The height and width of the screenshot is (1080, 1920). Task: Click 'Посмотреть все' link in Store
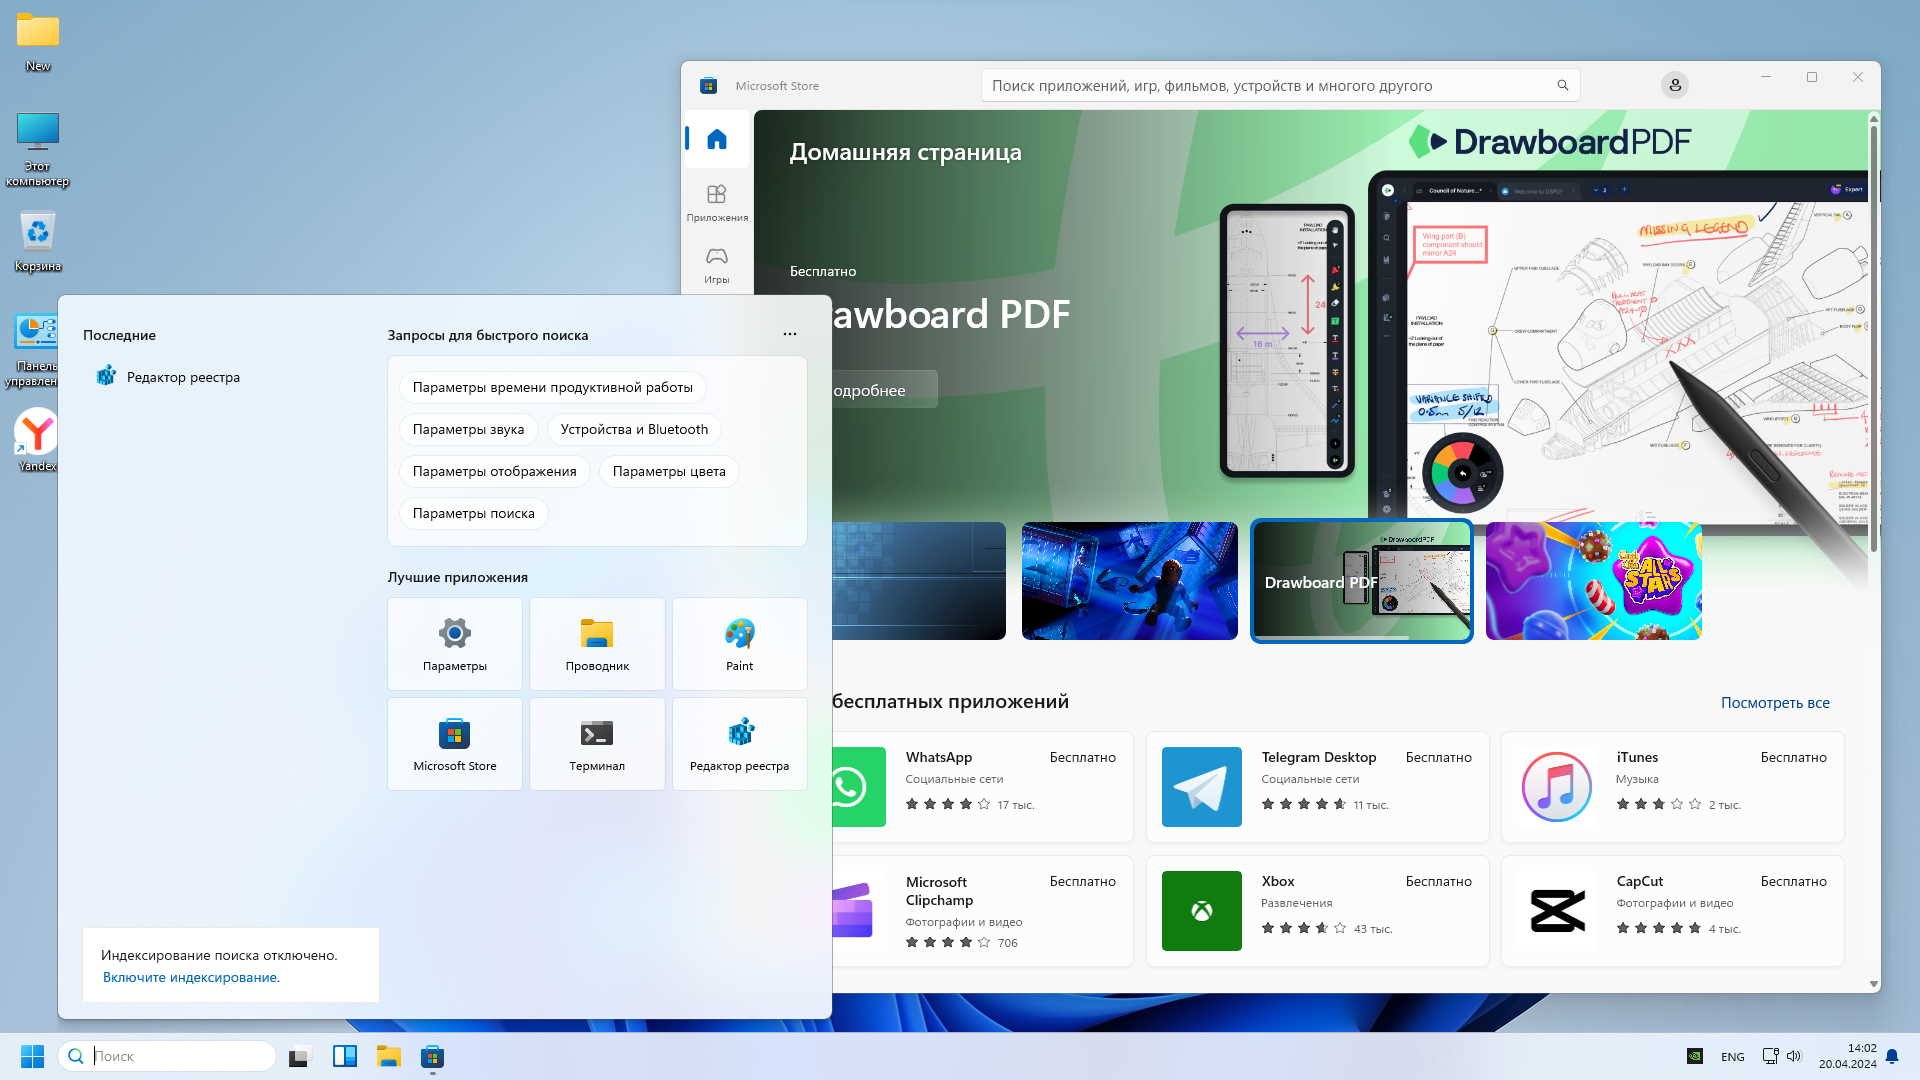(x=1774, y=703)
